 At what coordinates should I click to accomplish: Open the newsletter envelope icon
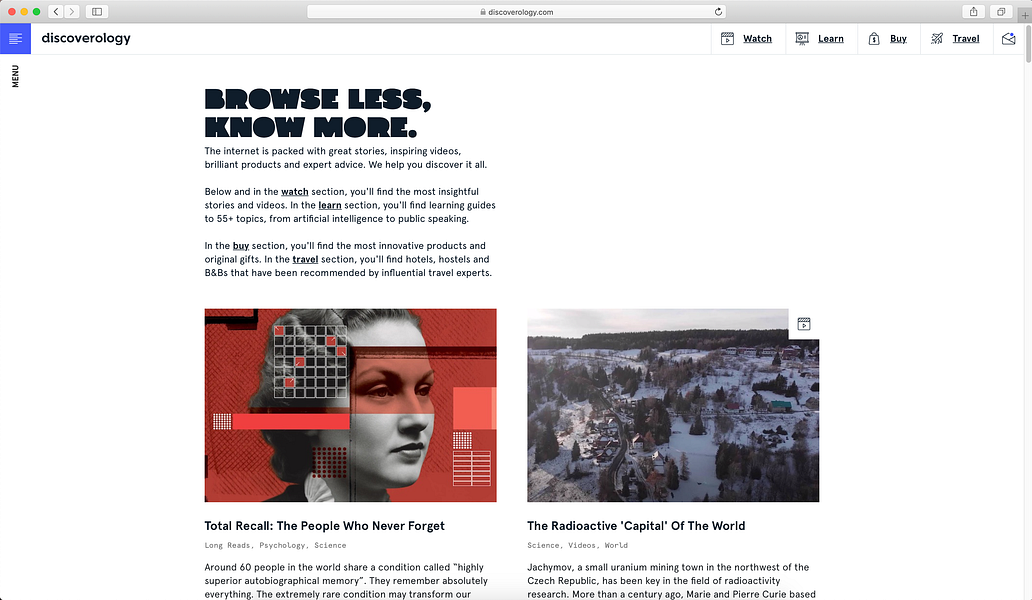pyautogui.click(x=1008, y=39)
